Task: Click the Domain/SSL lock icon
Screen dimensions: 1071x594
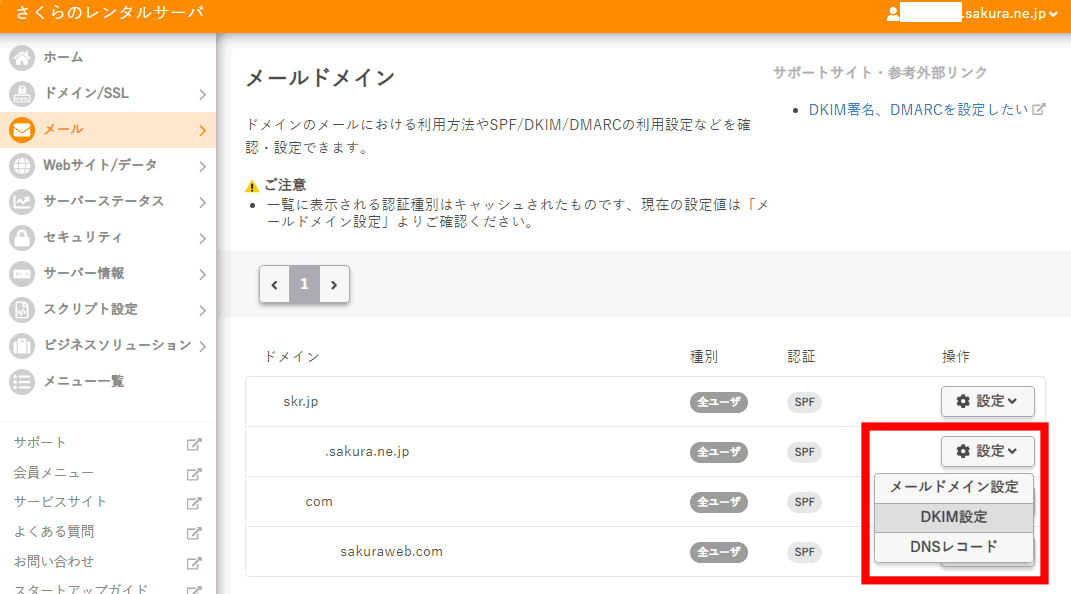Action: (22, 94)
